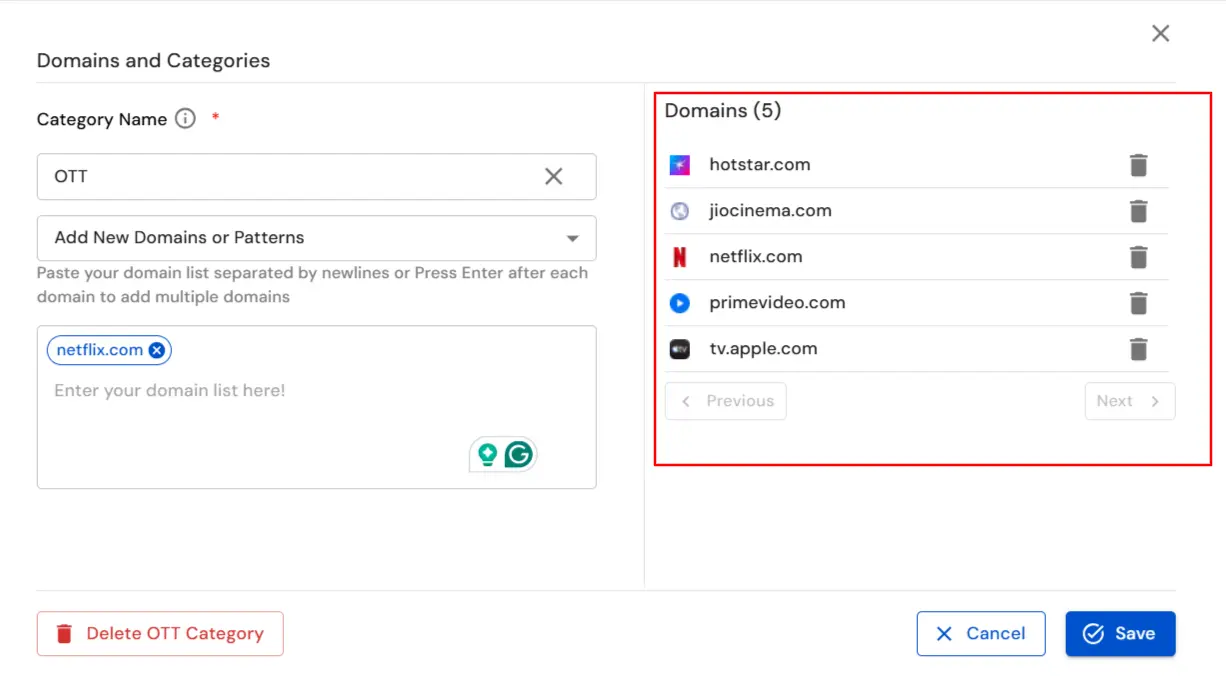Delete tv.apple.com using the bin icon

[1138, 348]
